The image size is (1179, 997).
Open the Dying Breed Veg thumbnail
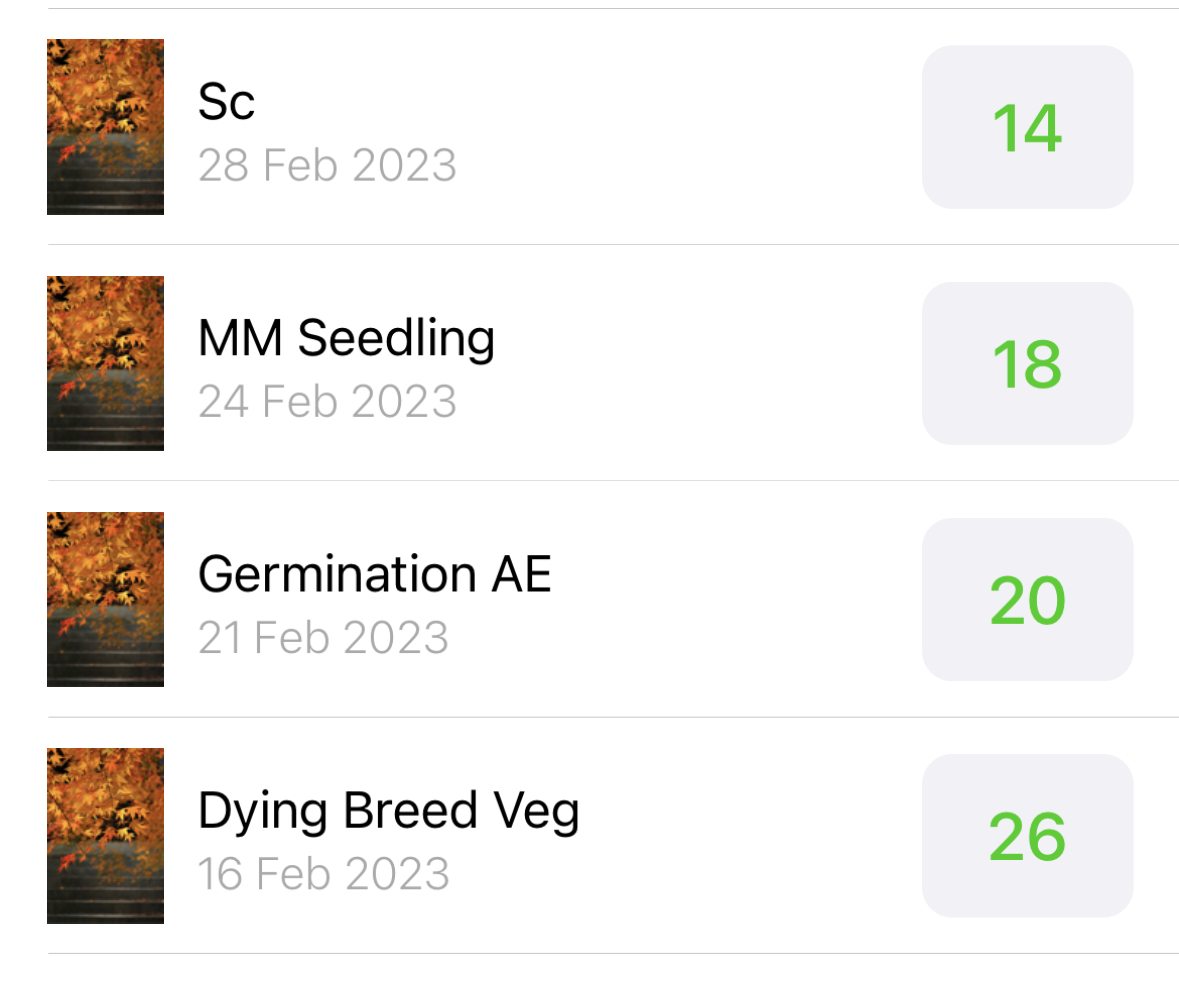tap(105, 835)
